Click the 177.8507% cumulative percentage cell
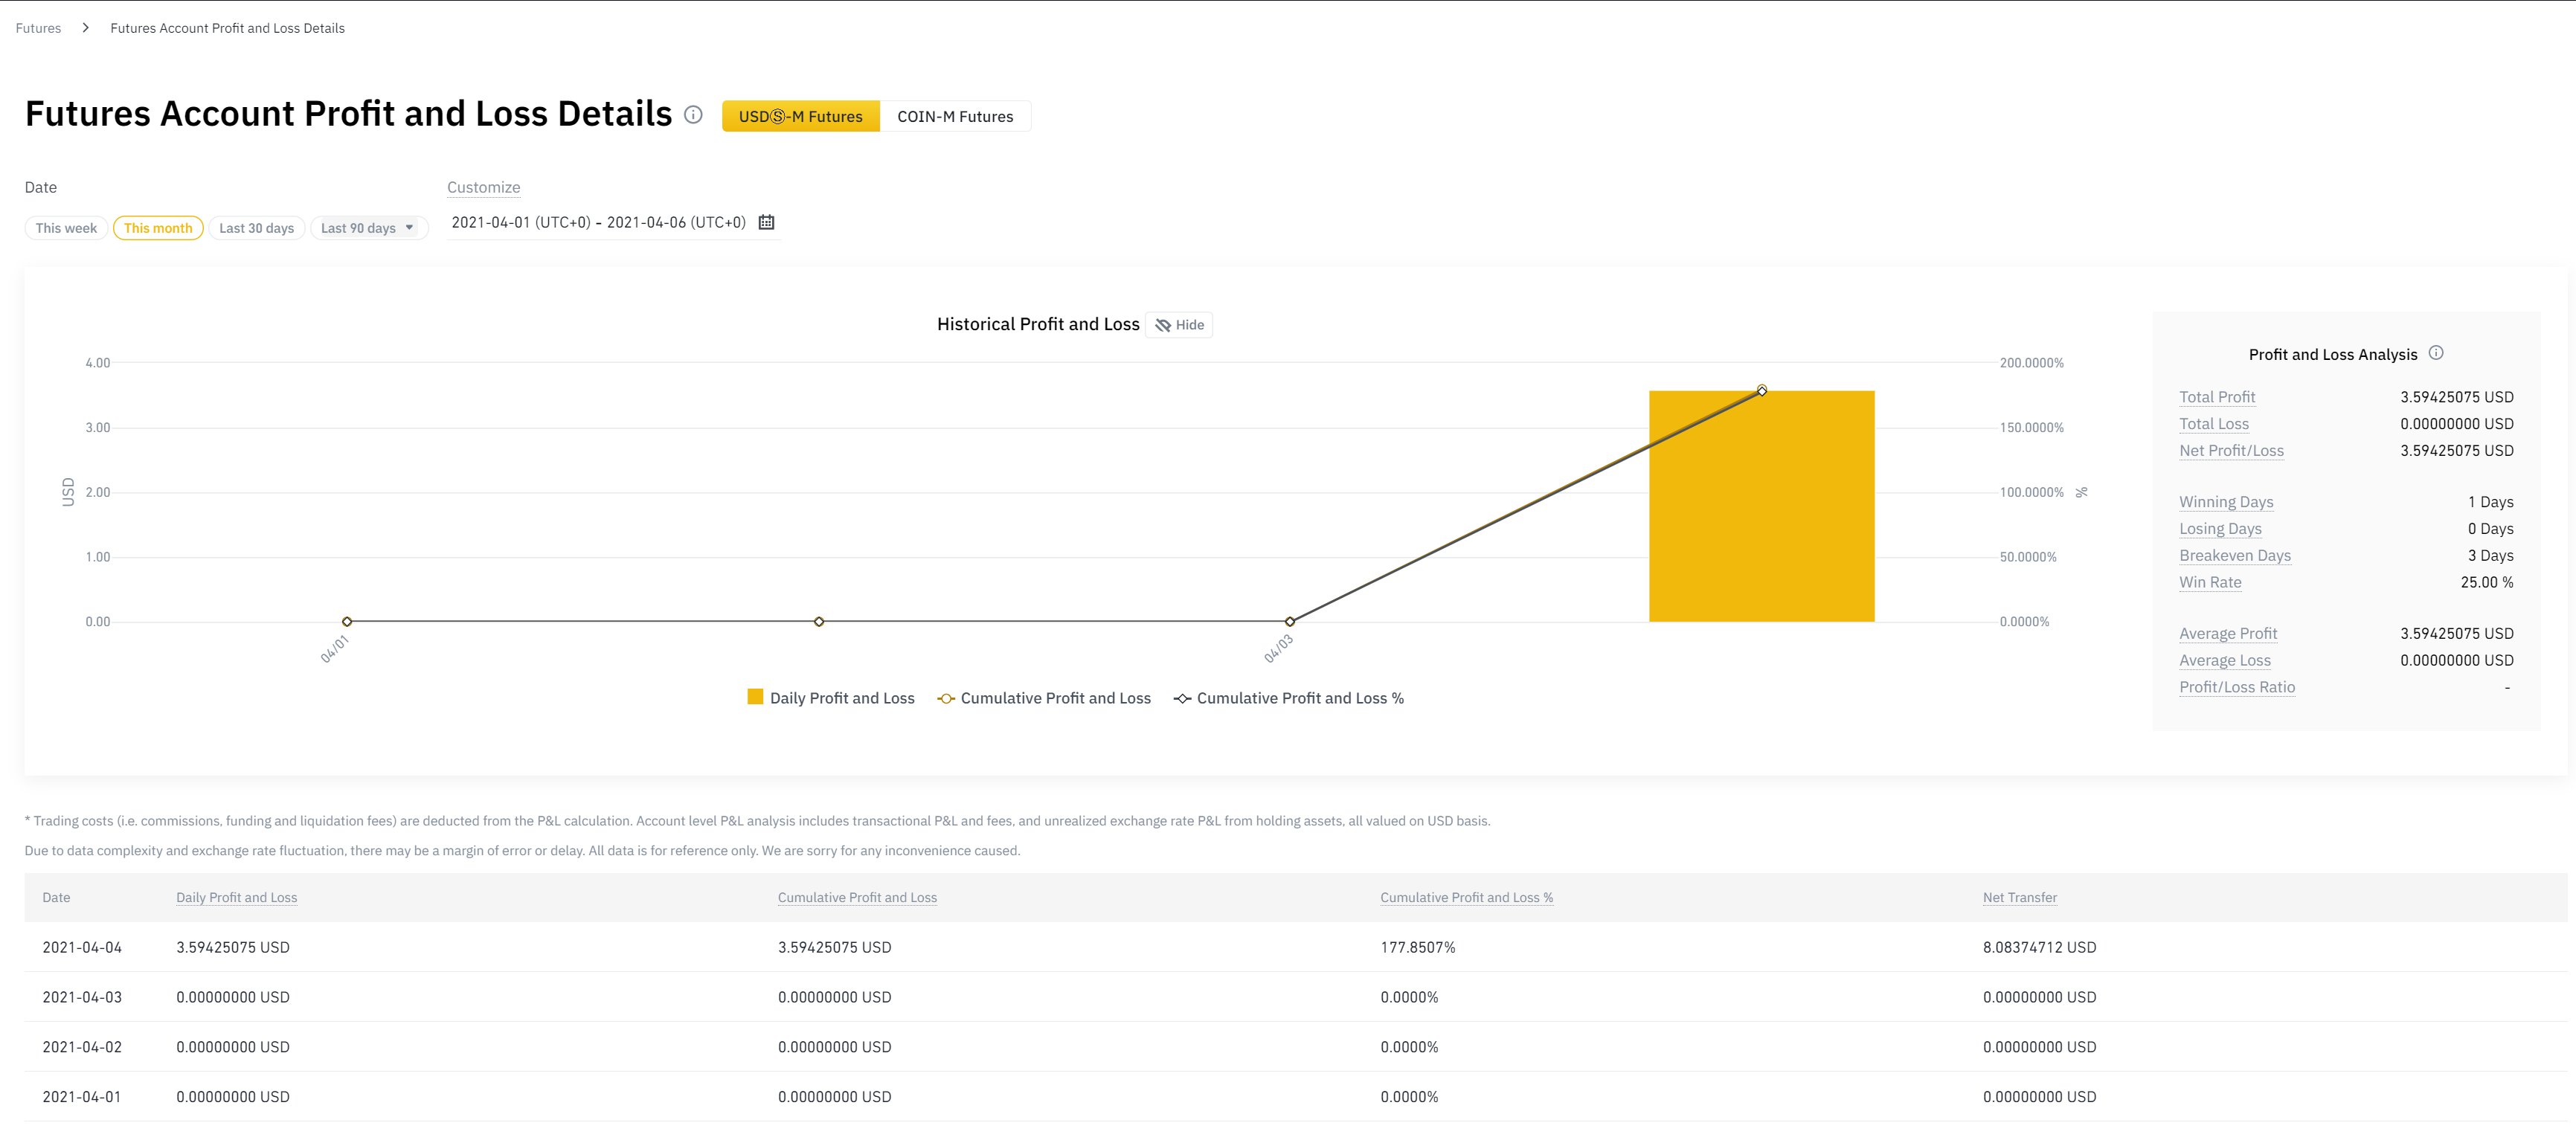 click(x=1418, y=948)
